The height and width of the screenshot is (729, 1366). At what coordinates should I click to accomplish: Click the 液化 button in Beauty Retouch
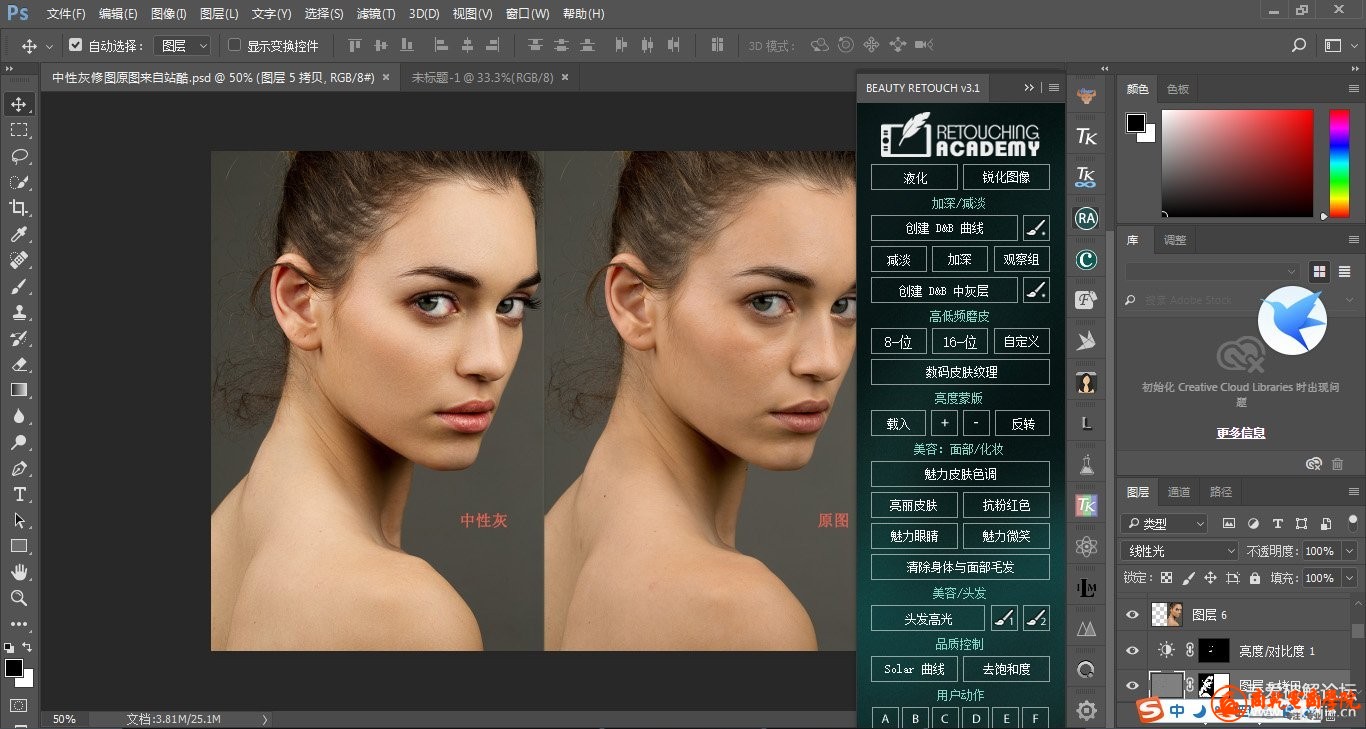[915, 178]
